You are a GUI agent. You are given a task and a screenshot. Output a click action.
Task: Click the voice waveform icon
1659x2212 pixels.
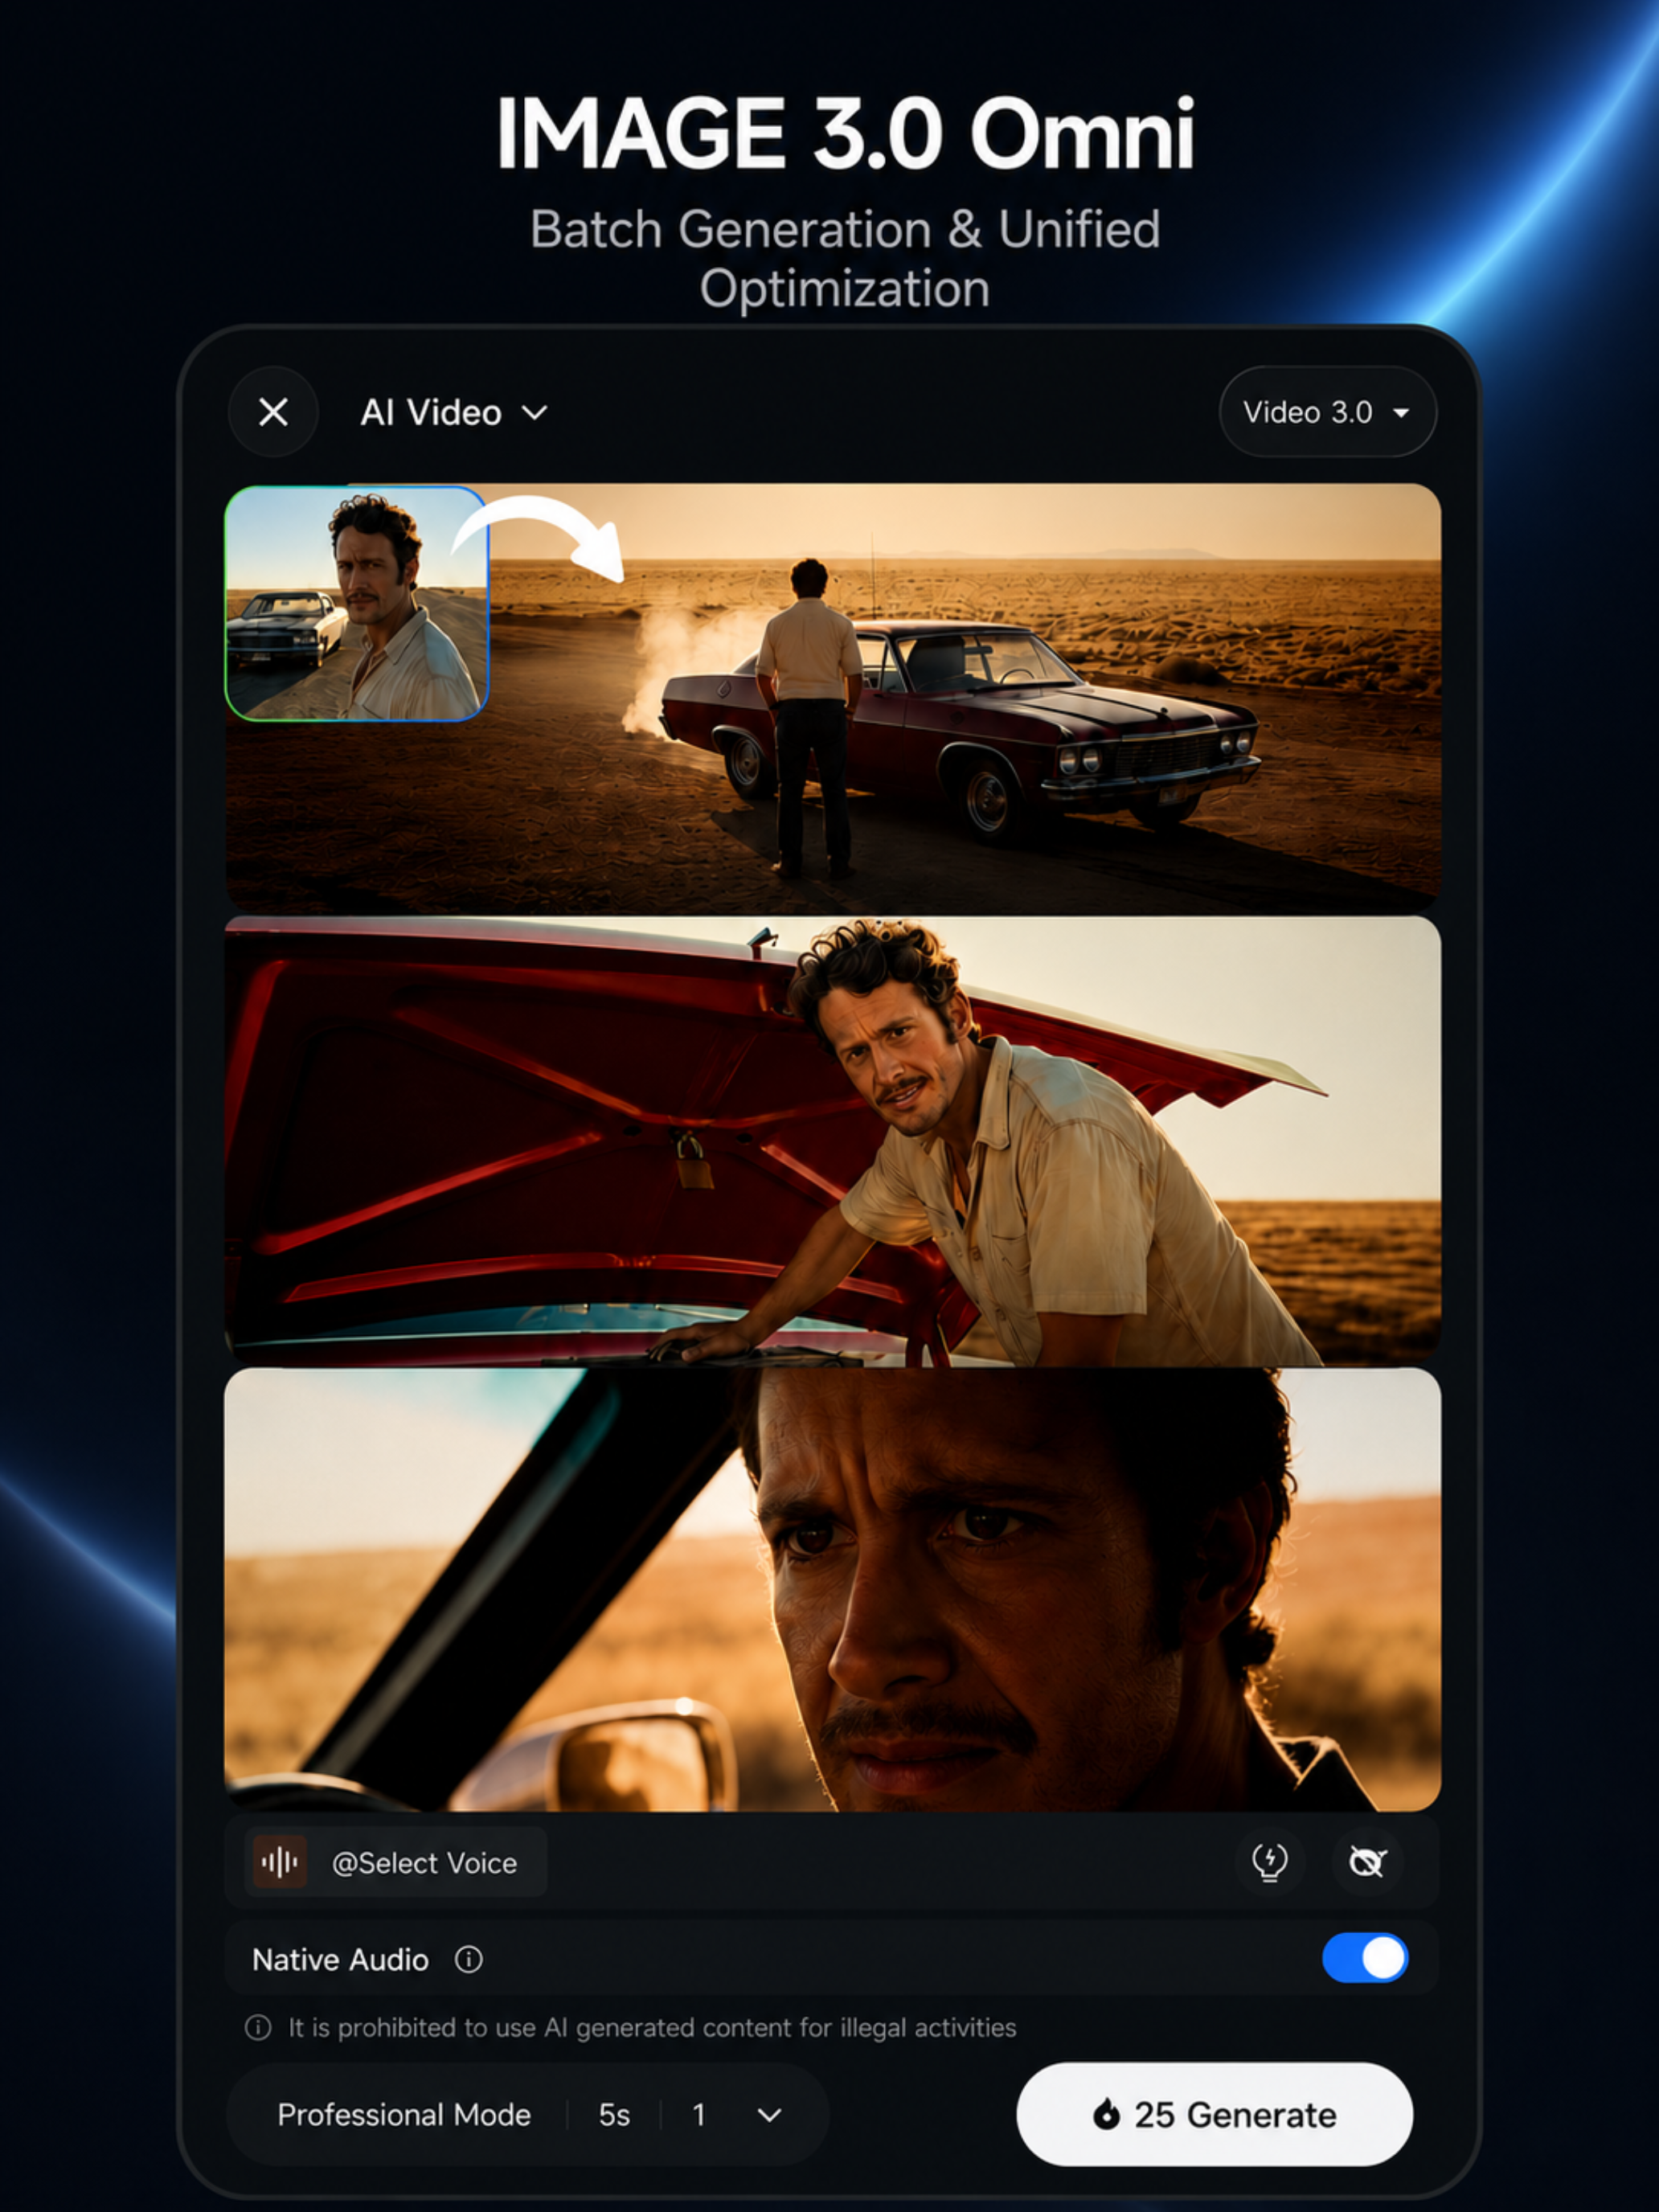[x=280, y=1862]
